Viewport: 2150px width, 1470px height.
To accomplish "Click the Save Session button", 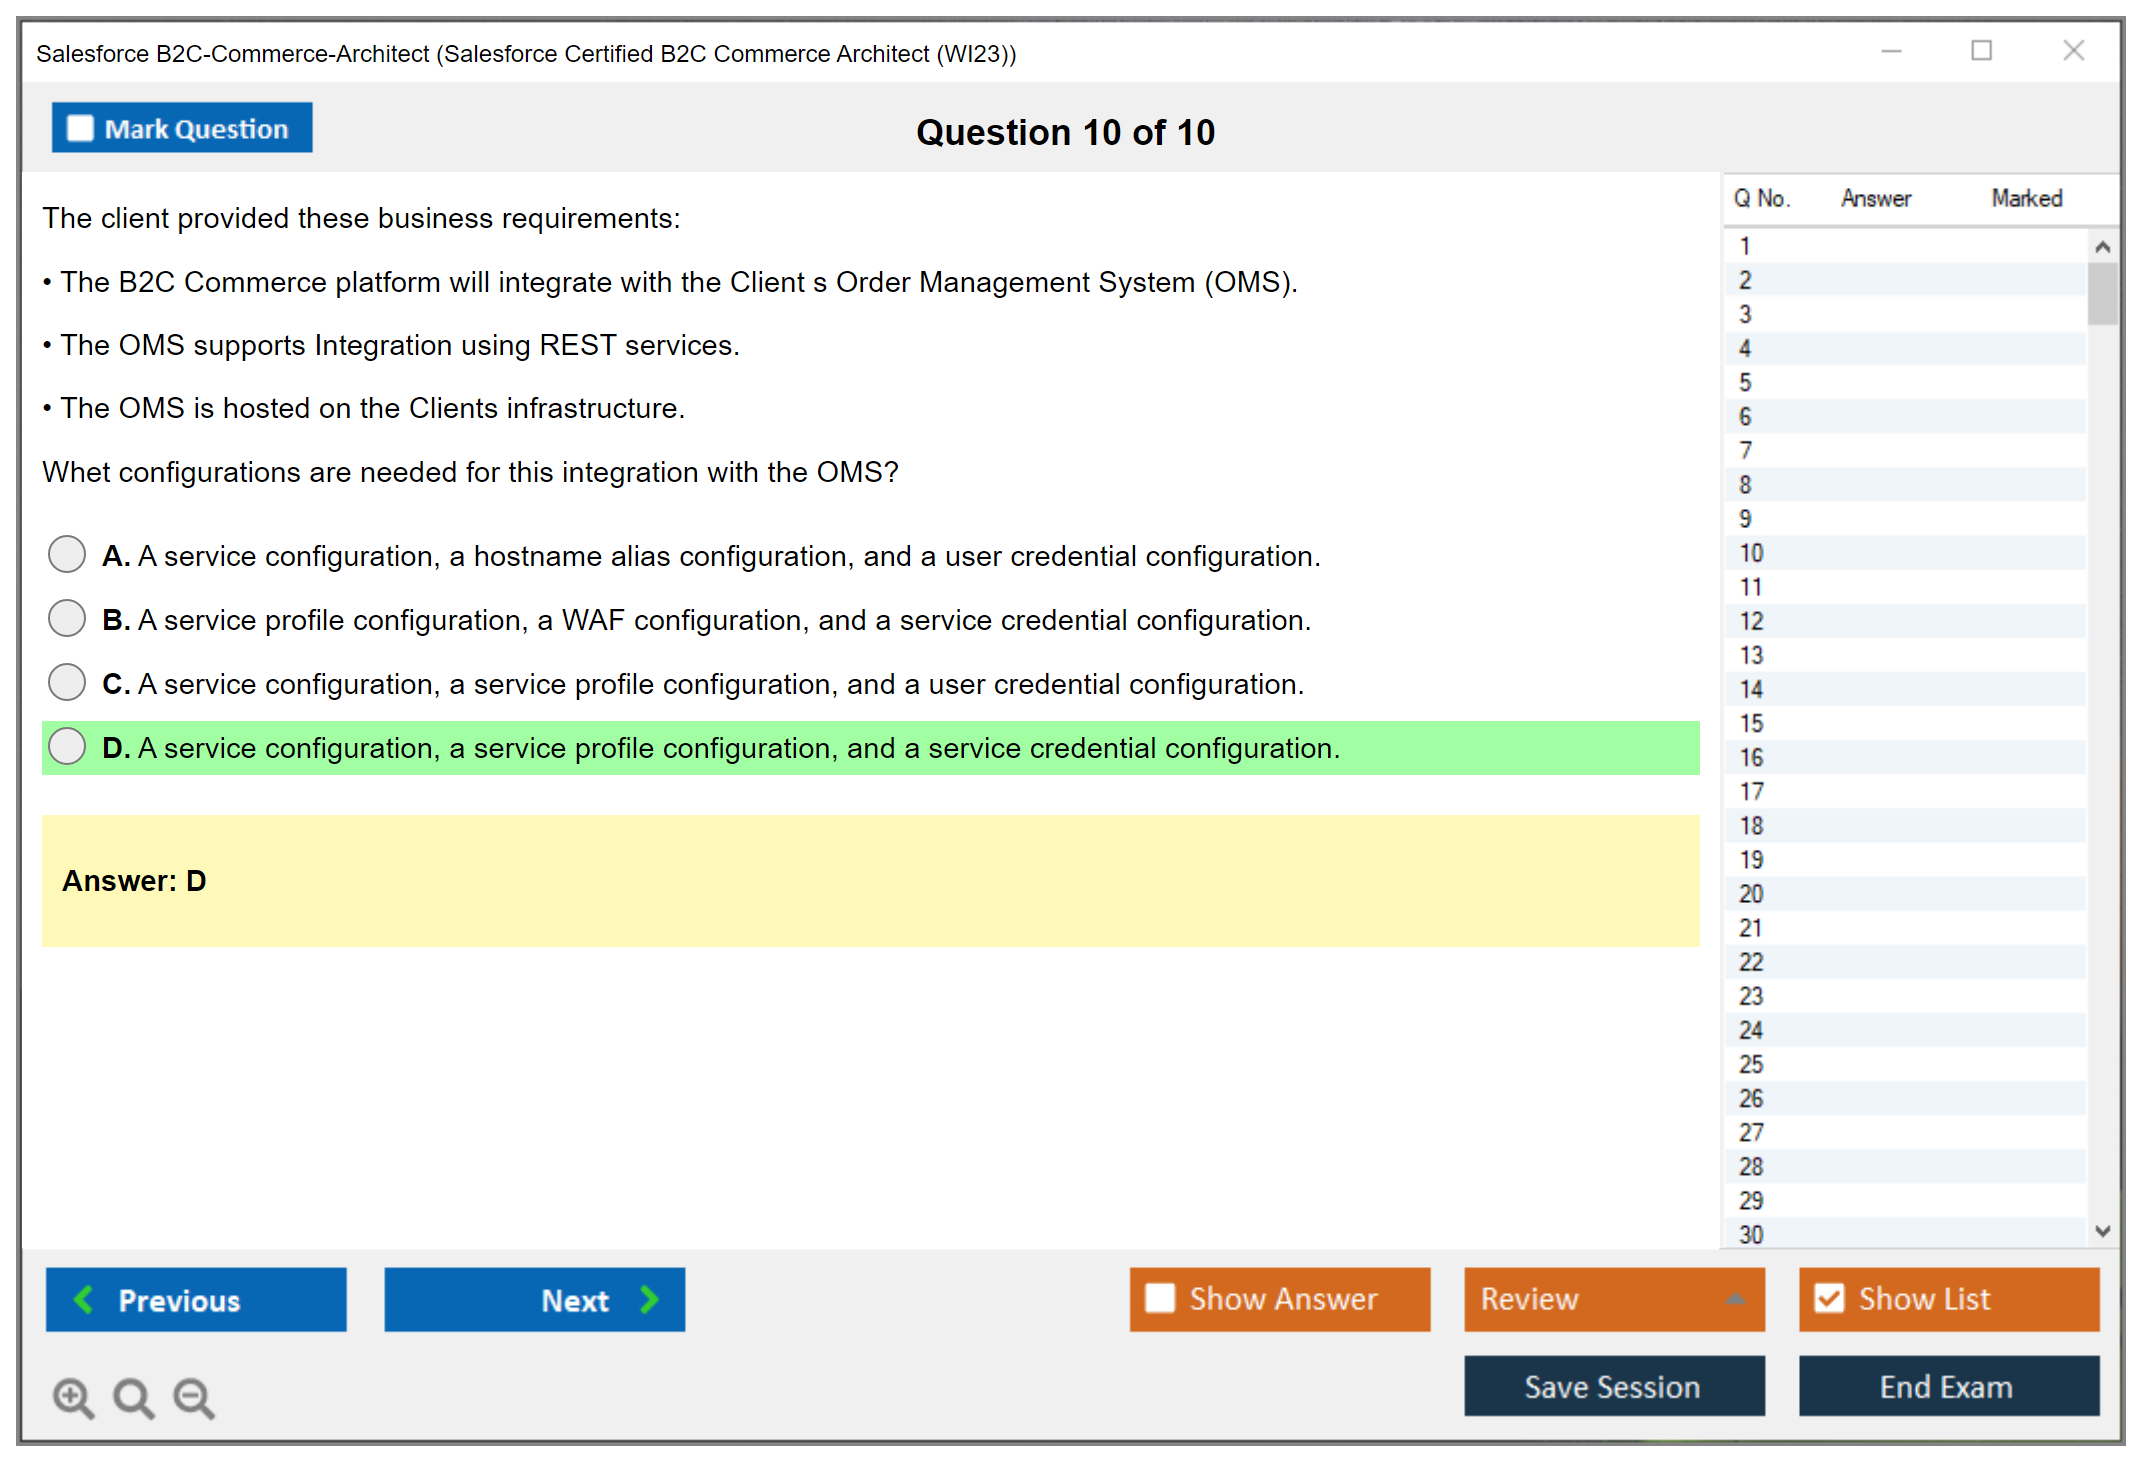I will pos(1613,1386).
